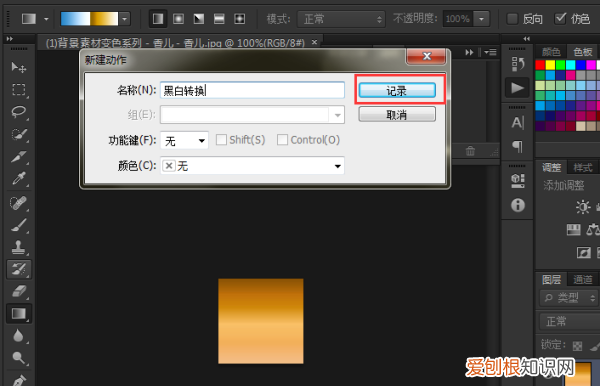Click the 名称 name input field

[252, 90]
